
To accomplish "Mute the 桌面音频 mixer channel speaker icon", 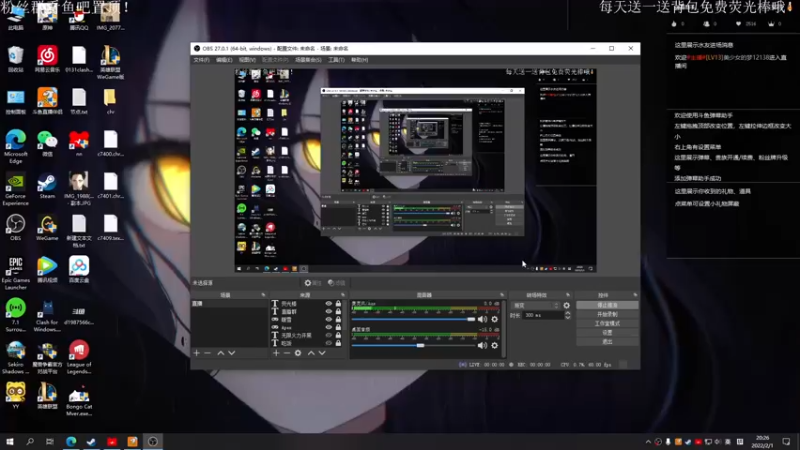I will pyautogui.click(x=482, y=345).
